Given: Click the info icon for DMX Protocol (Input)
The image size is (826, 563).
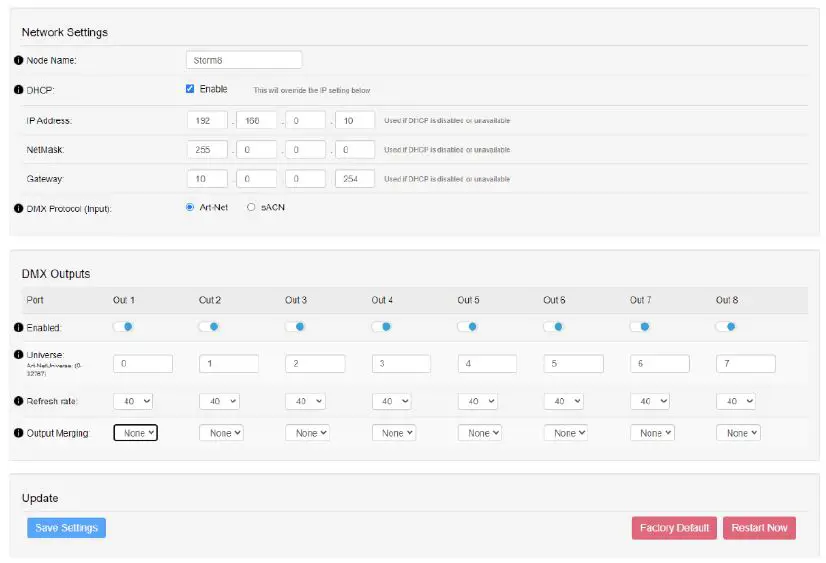Looking at the screenshot, I should pyautogui.click(x=18, y=209).
